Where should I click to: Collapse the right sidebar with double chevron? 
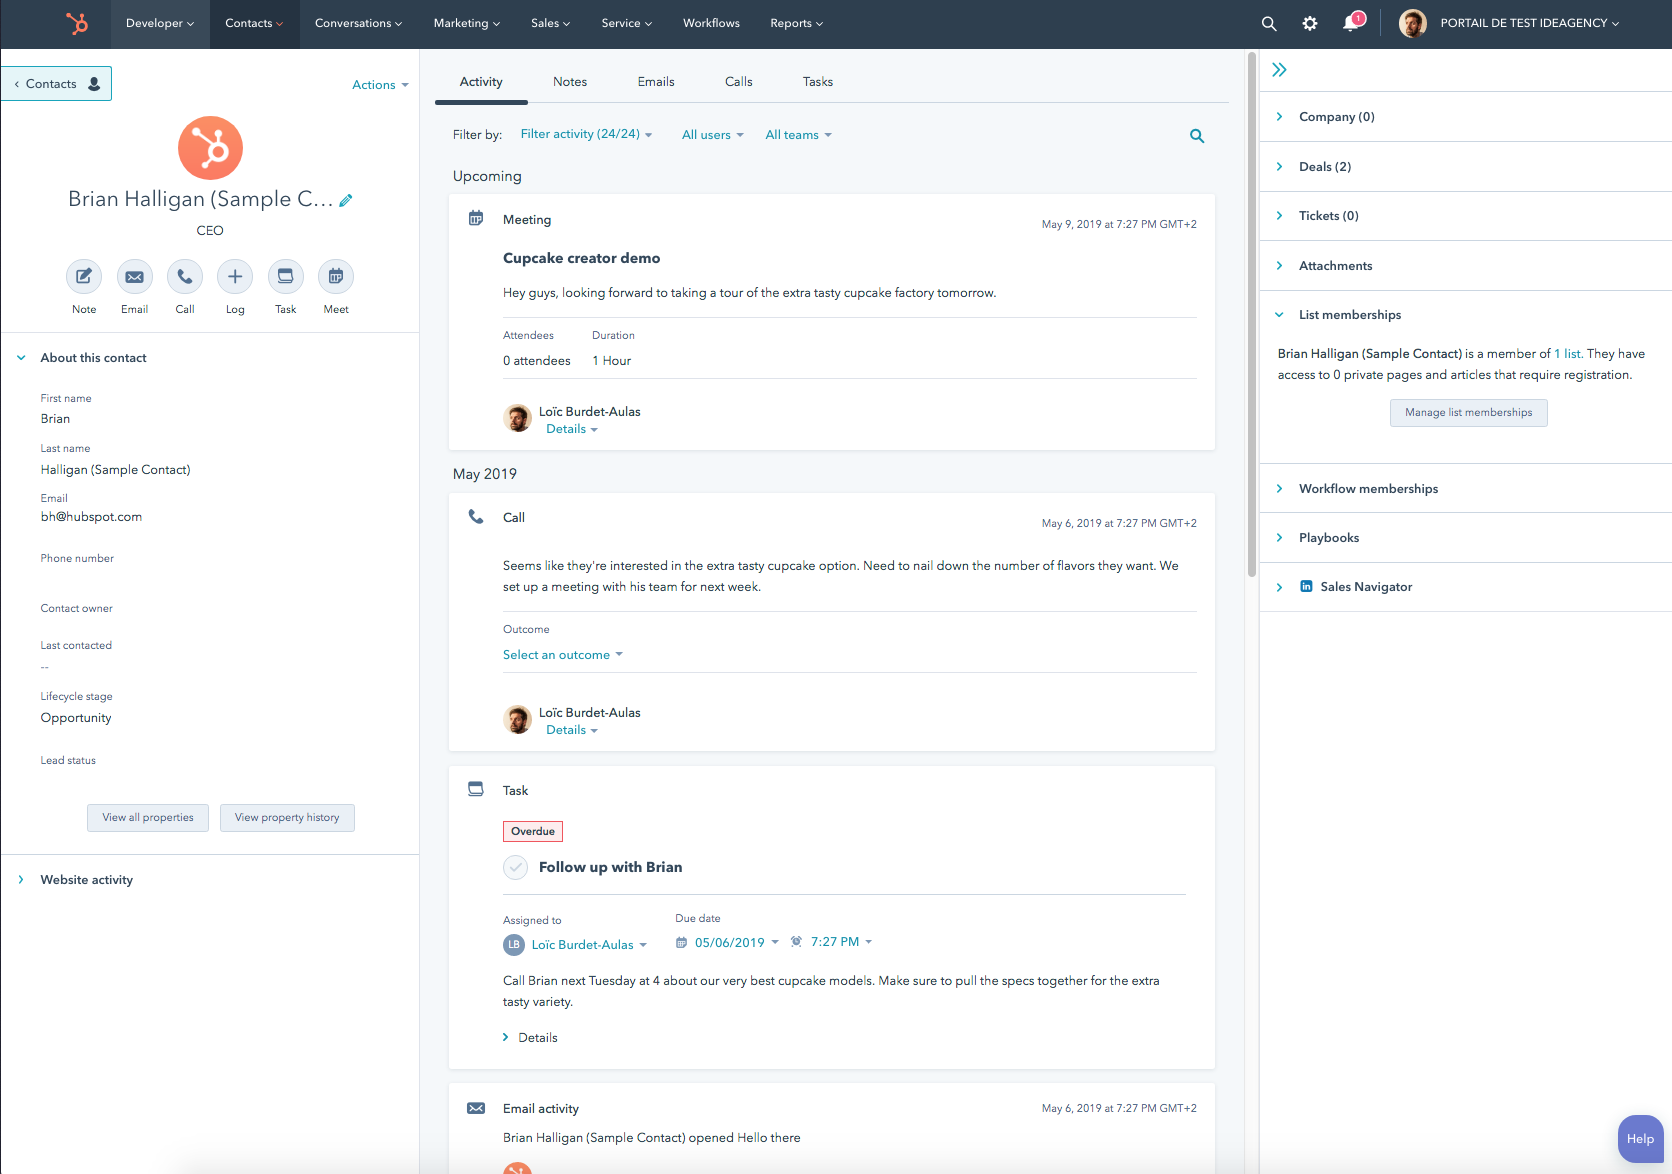pyautogui.click(x=1279, y=70)
